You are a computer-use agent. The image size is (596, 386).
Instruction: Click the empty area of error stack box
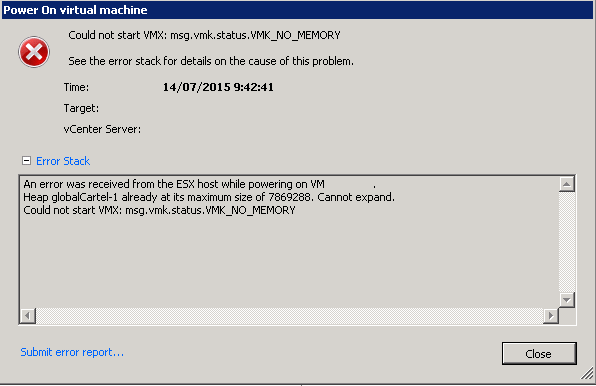(289, 262)
